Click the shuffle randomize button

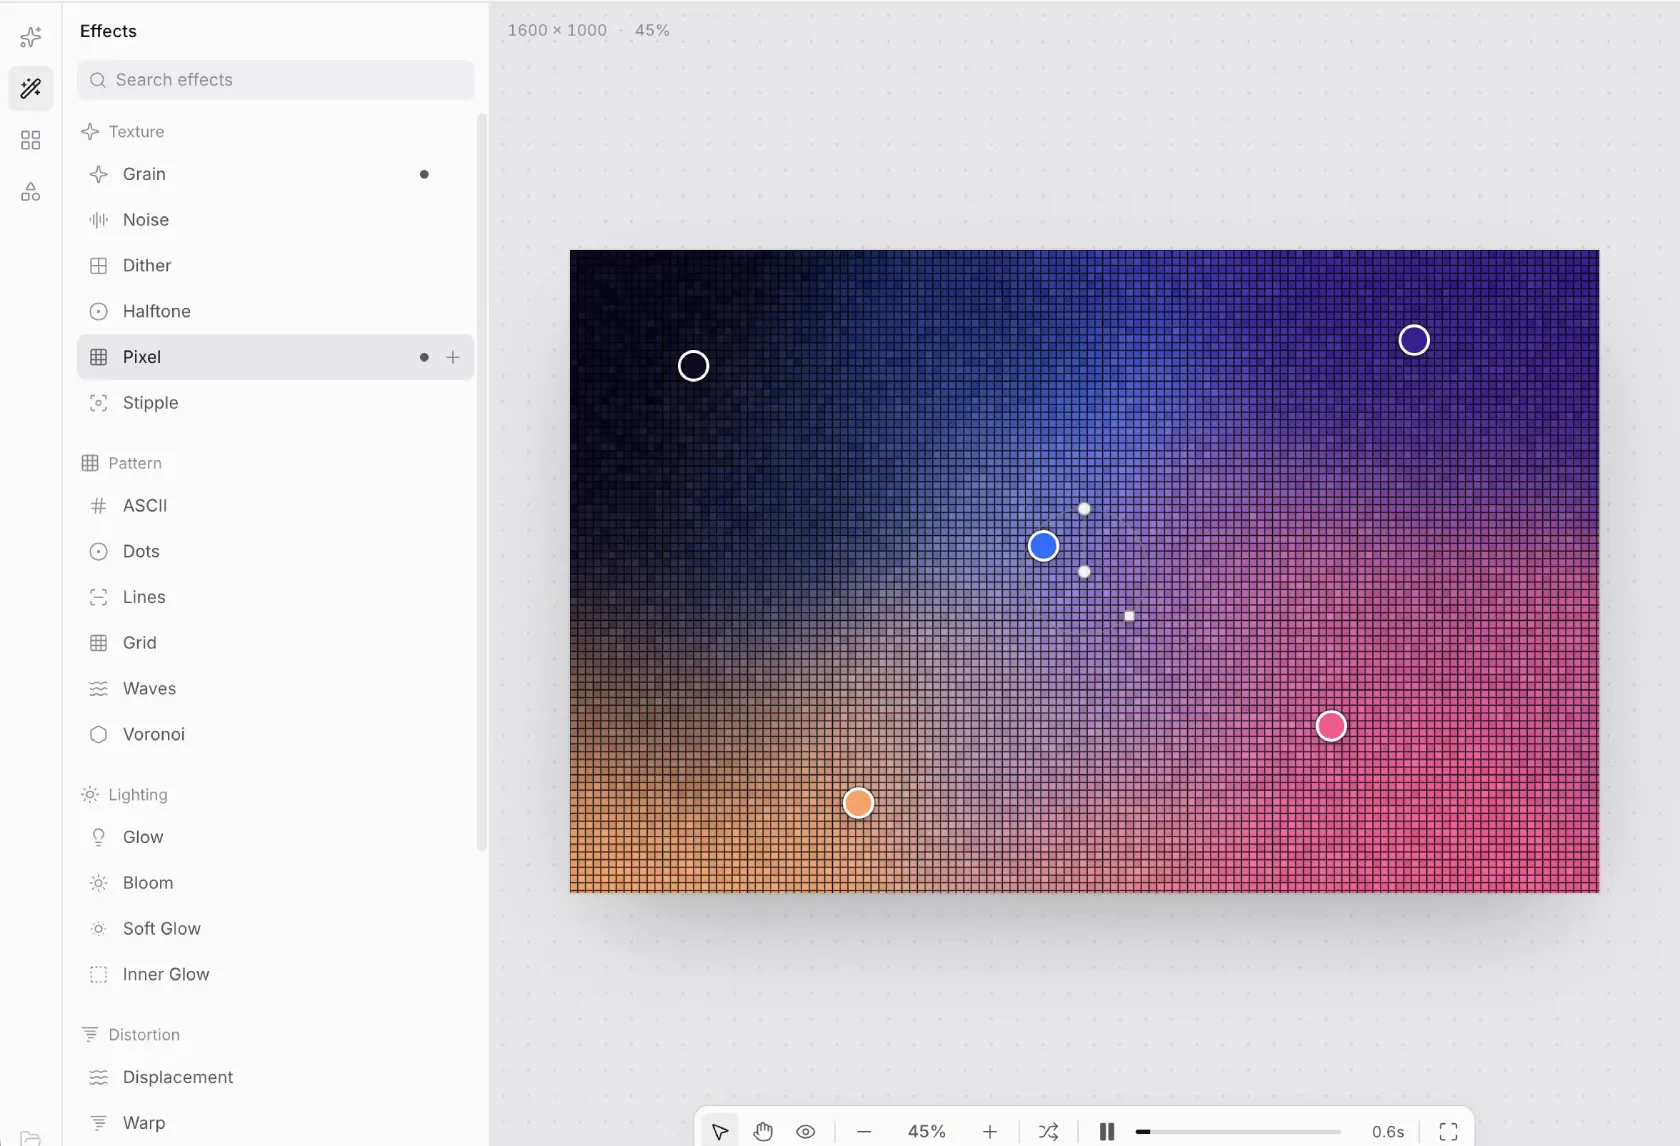1048,1132
